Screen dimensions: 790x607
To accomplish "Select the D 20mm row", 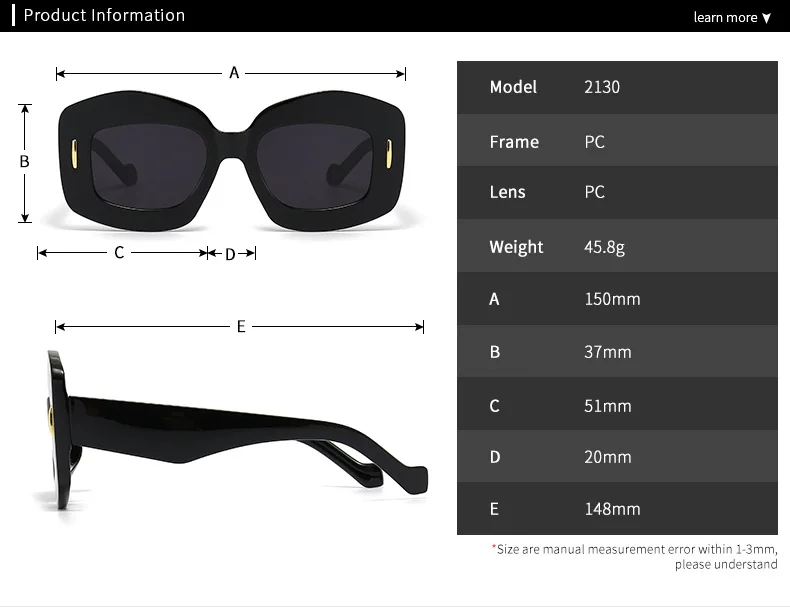I will click(617, 456).
